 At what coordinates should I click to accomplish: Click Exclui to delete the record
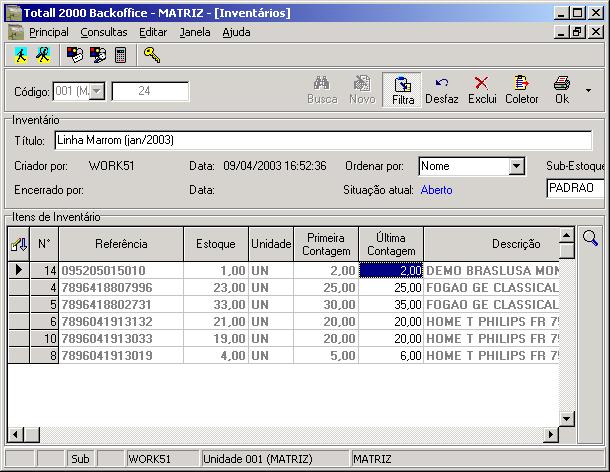click(482, 90)
